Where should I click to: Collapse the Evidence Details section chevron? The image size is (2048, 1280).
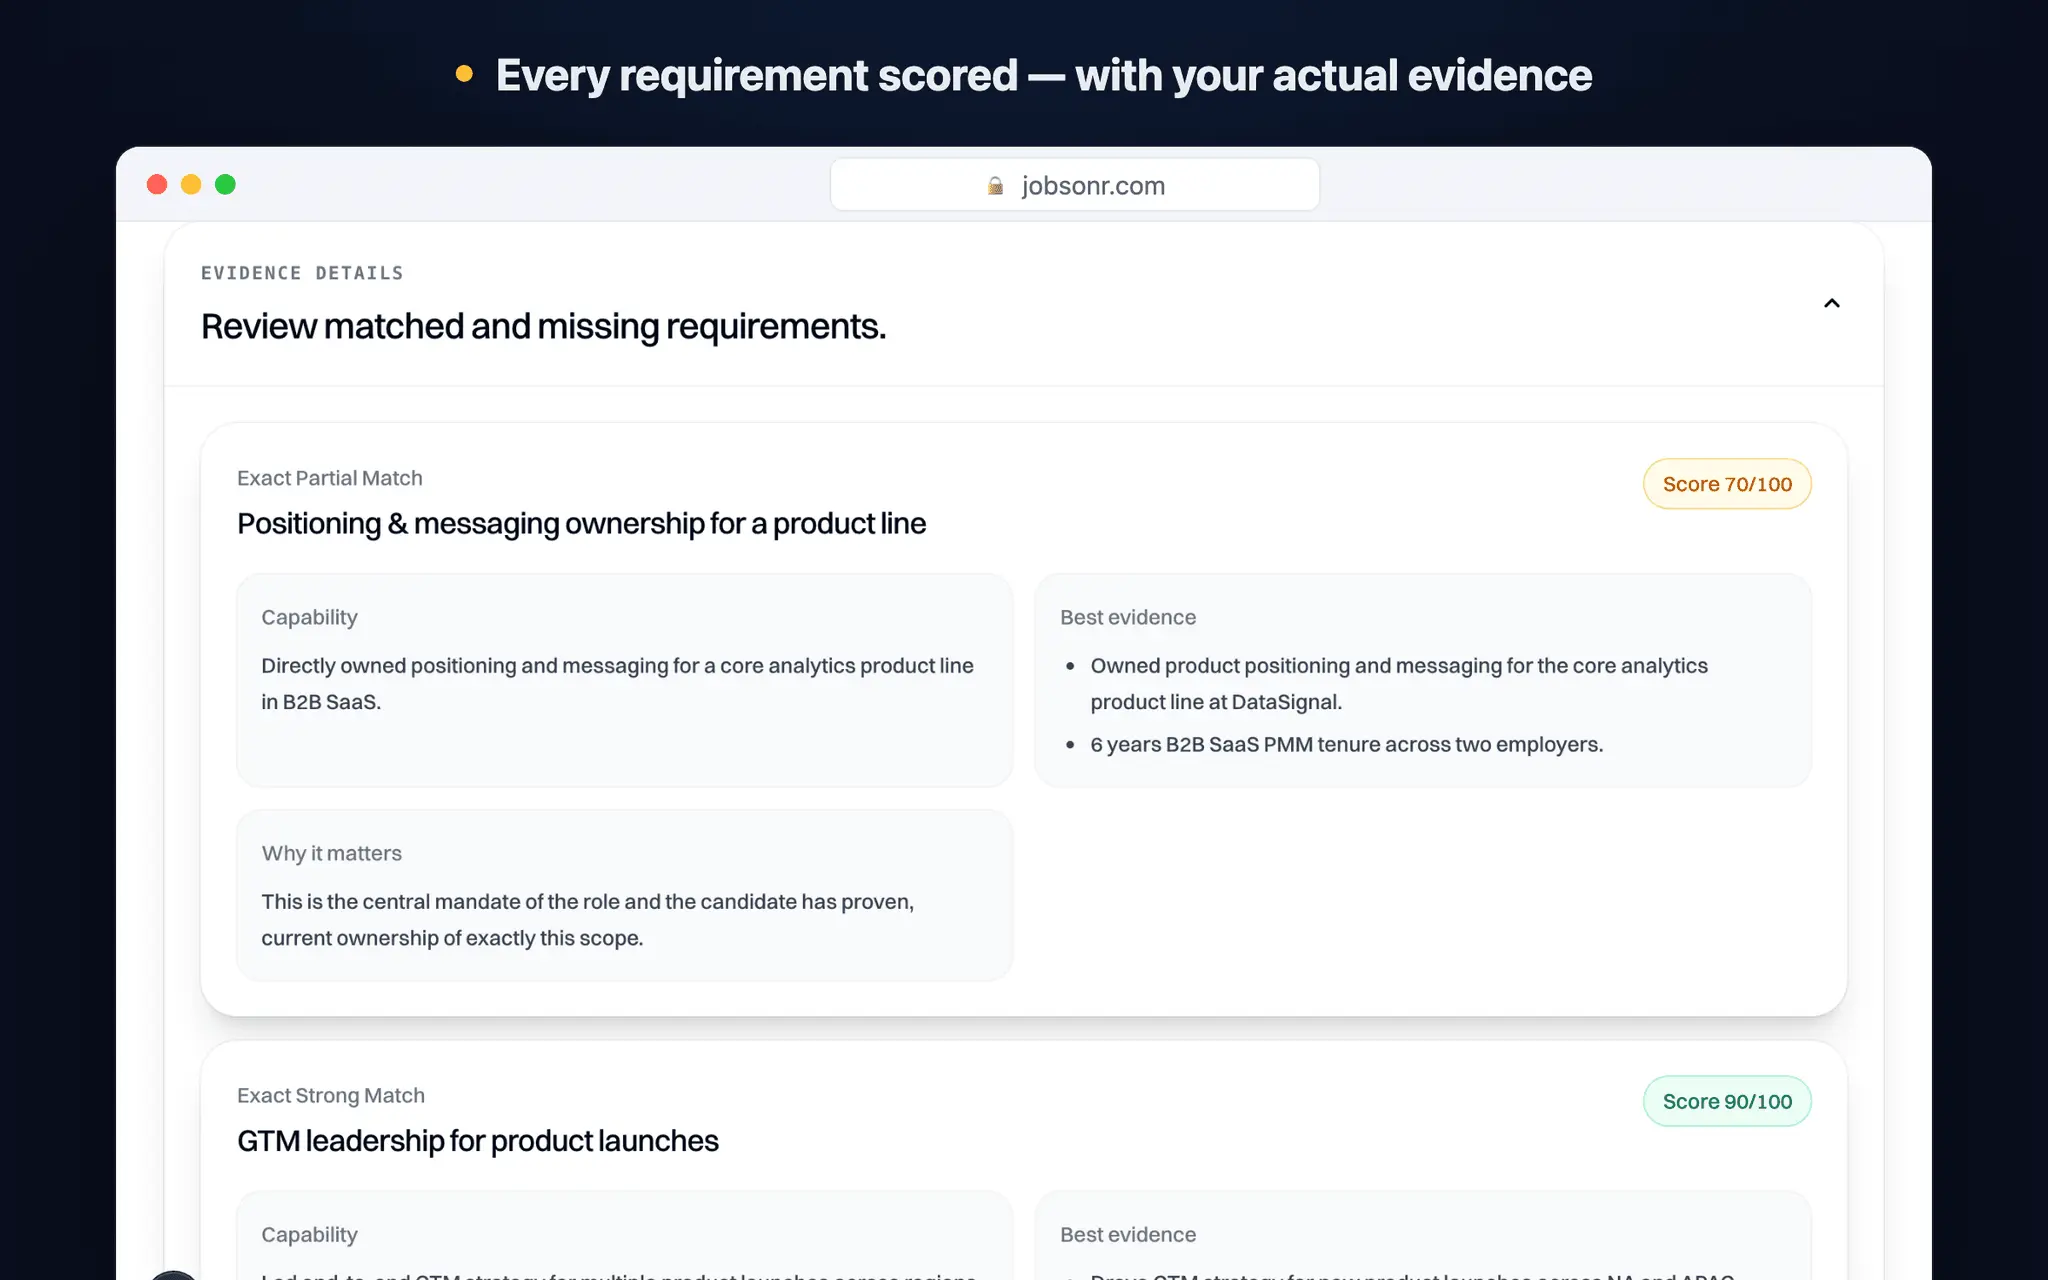(1831, 303)
